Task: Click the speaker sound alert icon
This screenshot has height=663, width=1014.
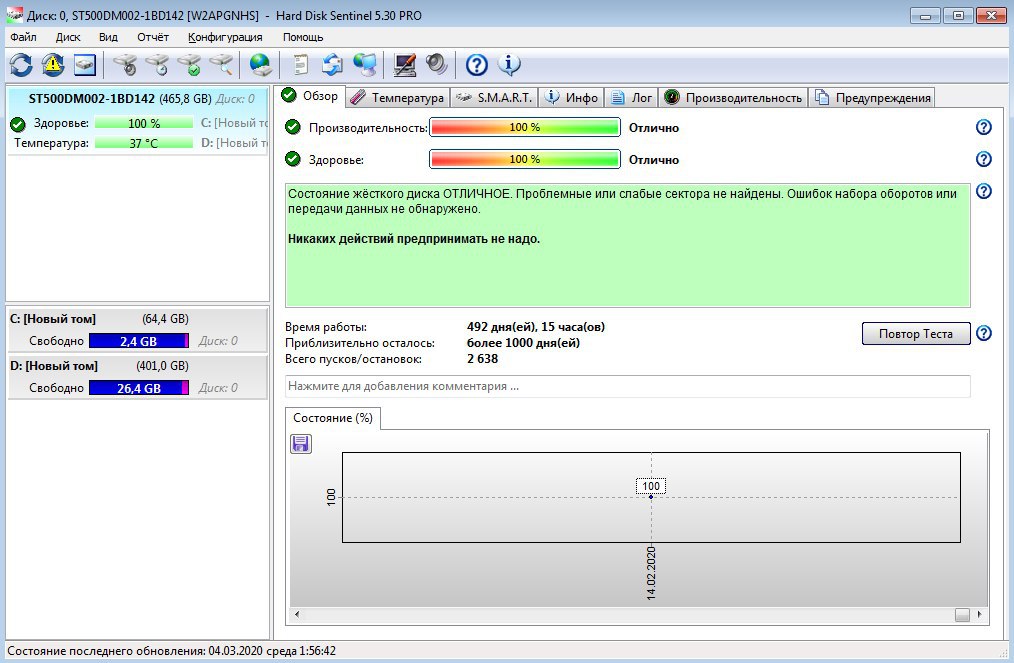Action: [x=437, y=65]
